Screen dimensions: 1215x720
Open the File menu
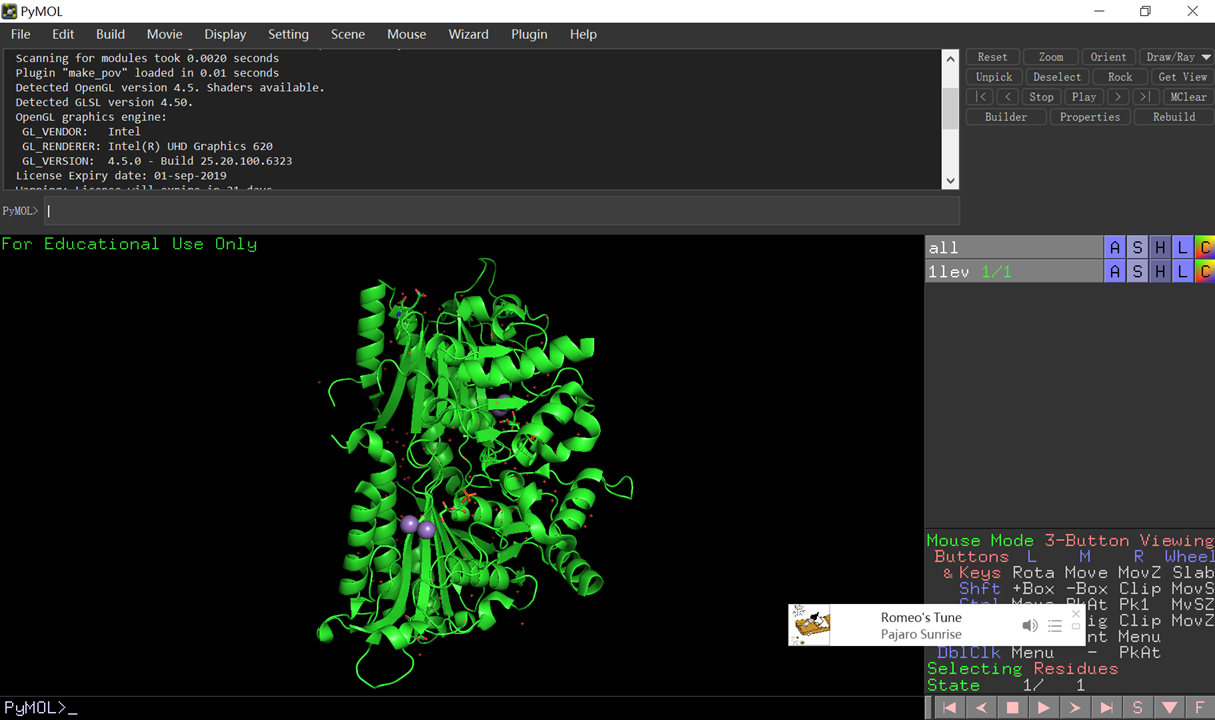pyautogui.click(x=21, y=34)
